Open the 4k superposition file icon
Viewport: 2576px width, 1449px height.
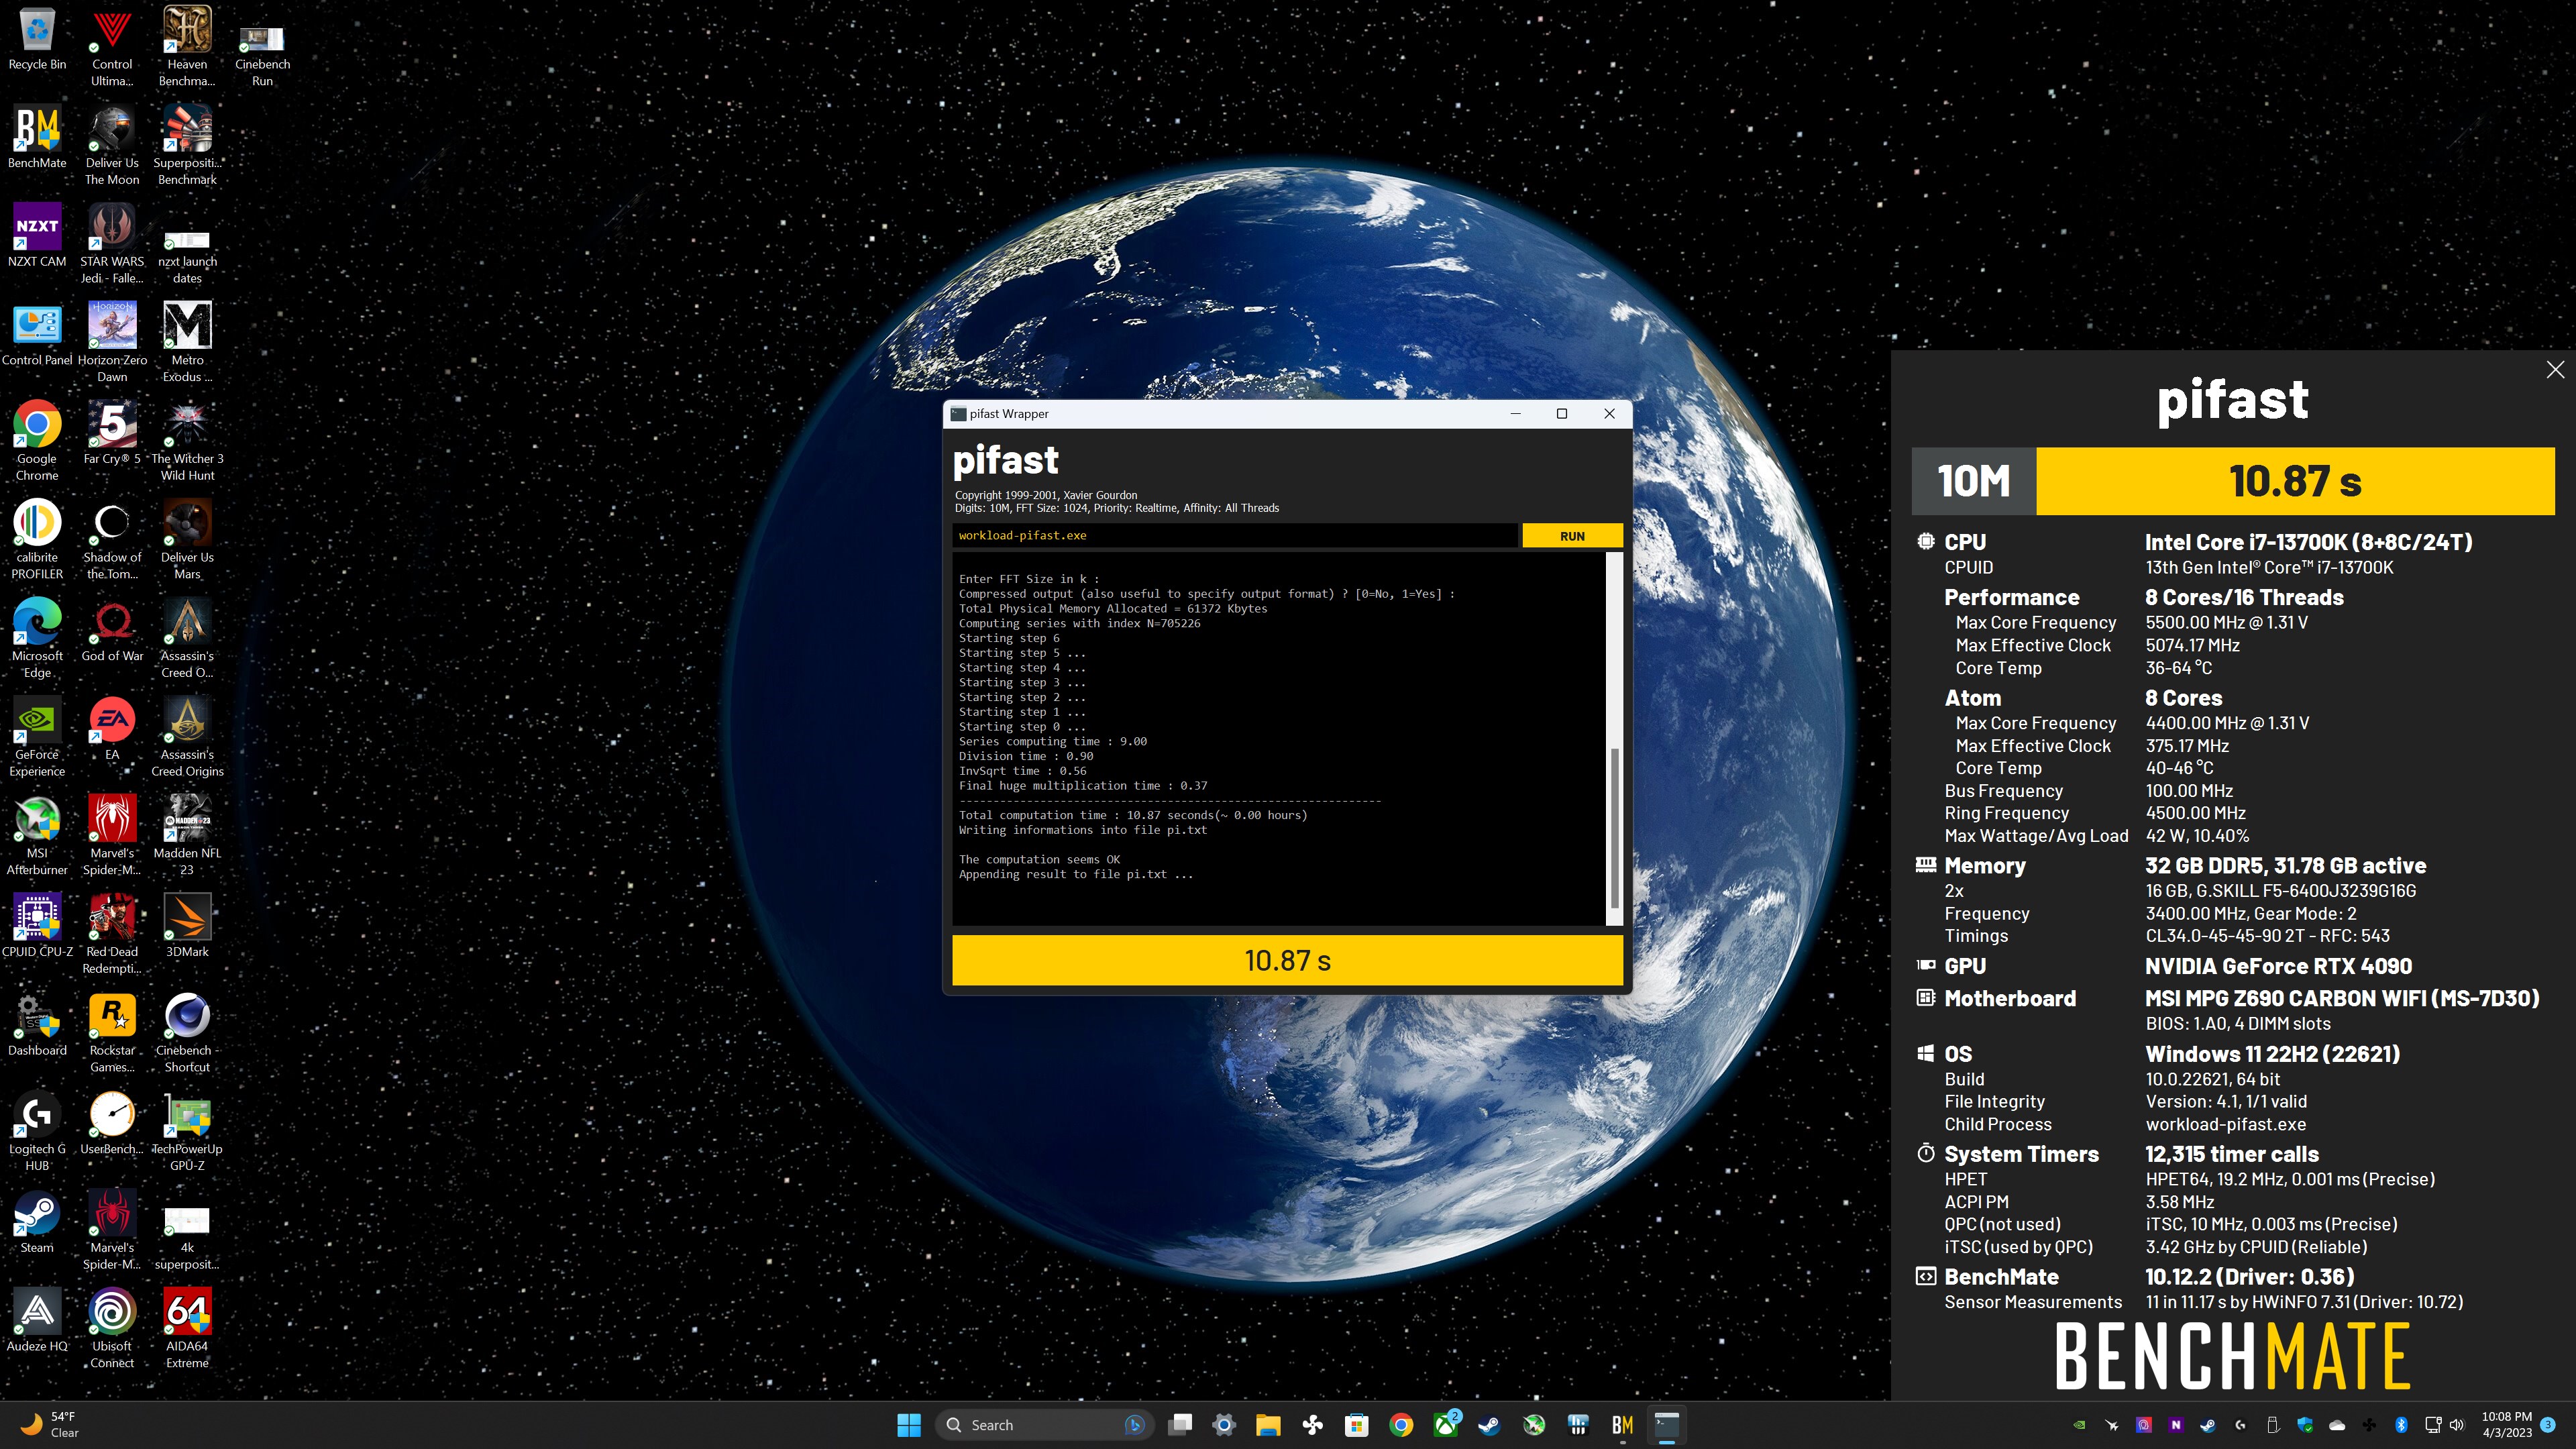pyautogui.click(x=187, y=1238)
